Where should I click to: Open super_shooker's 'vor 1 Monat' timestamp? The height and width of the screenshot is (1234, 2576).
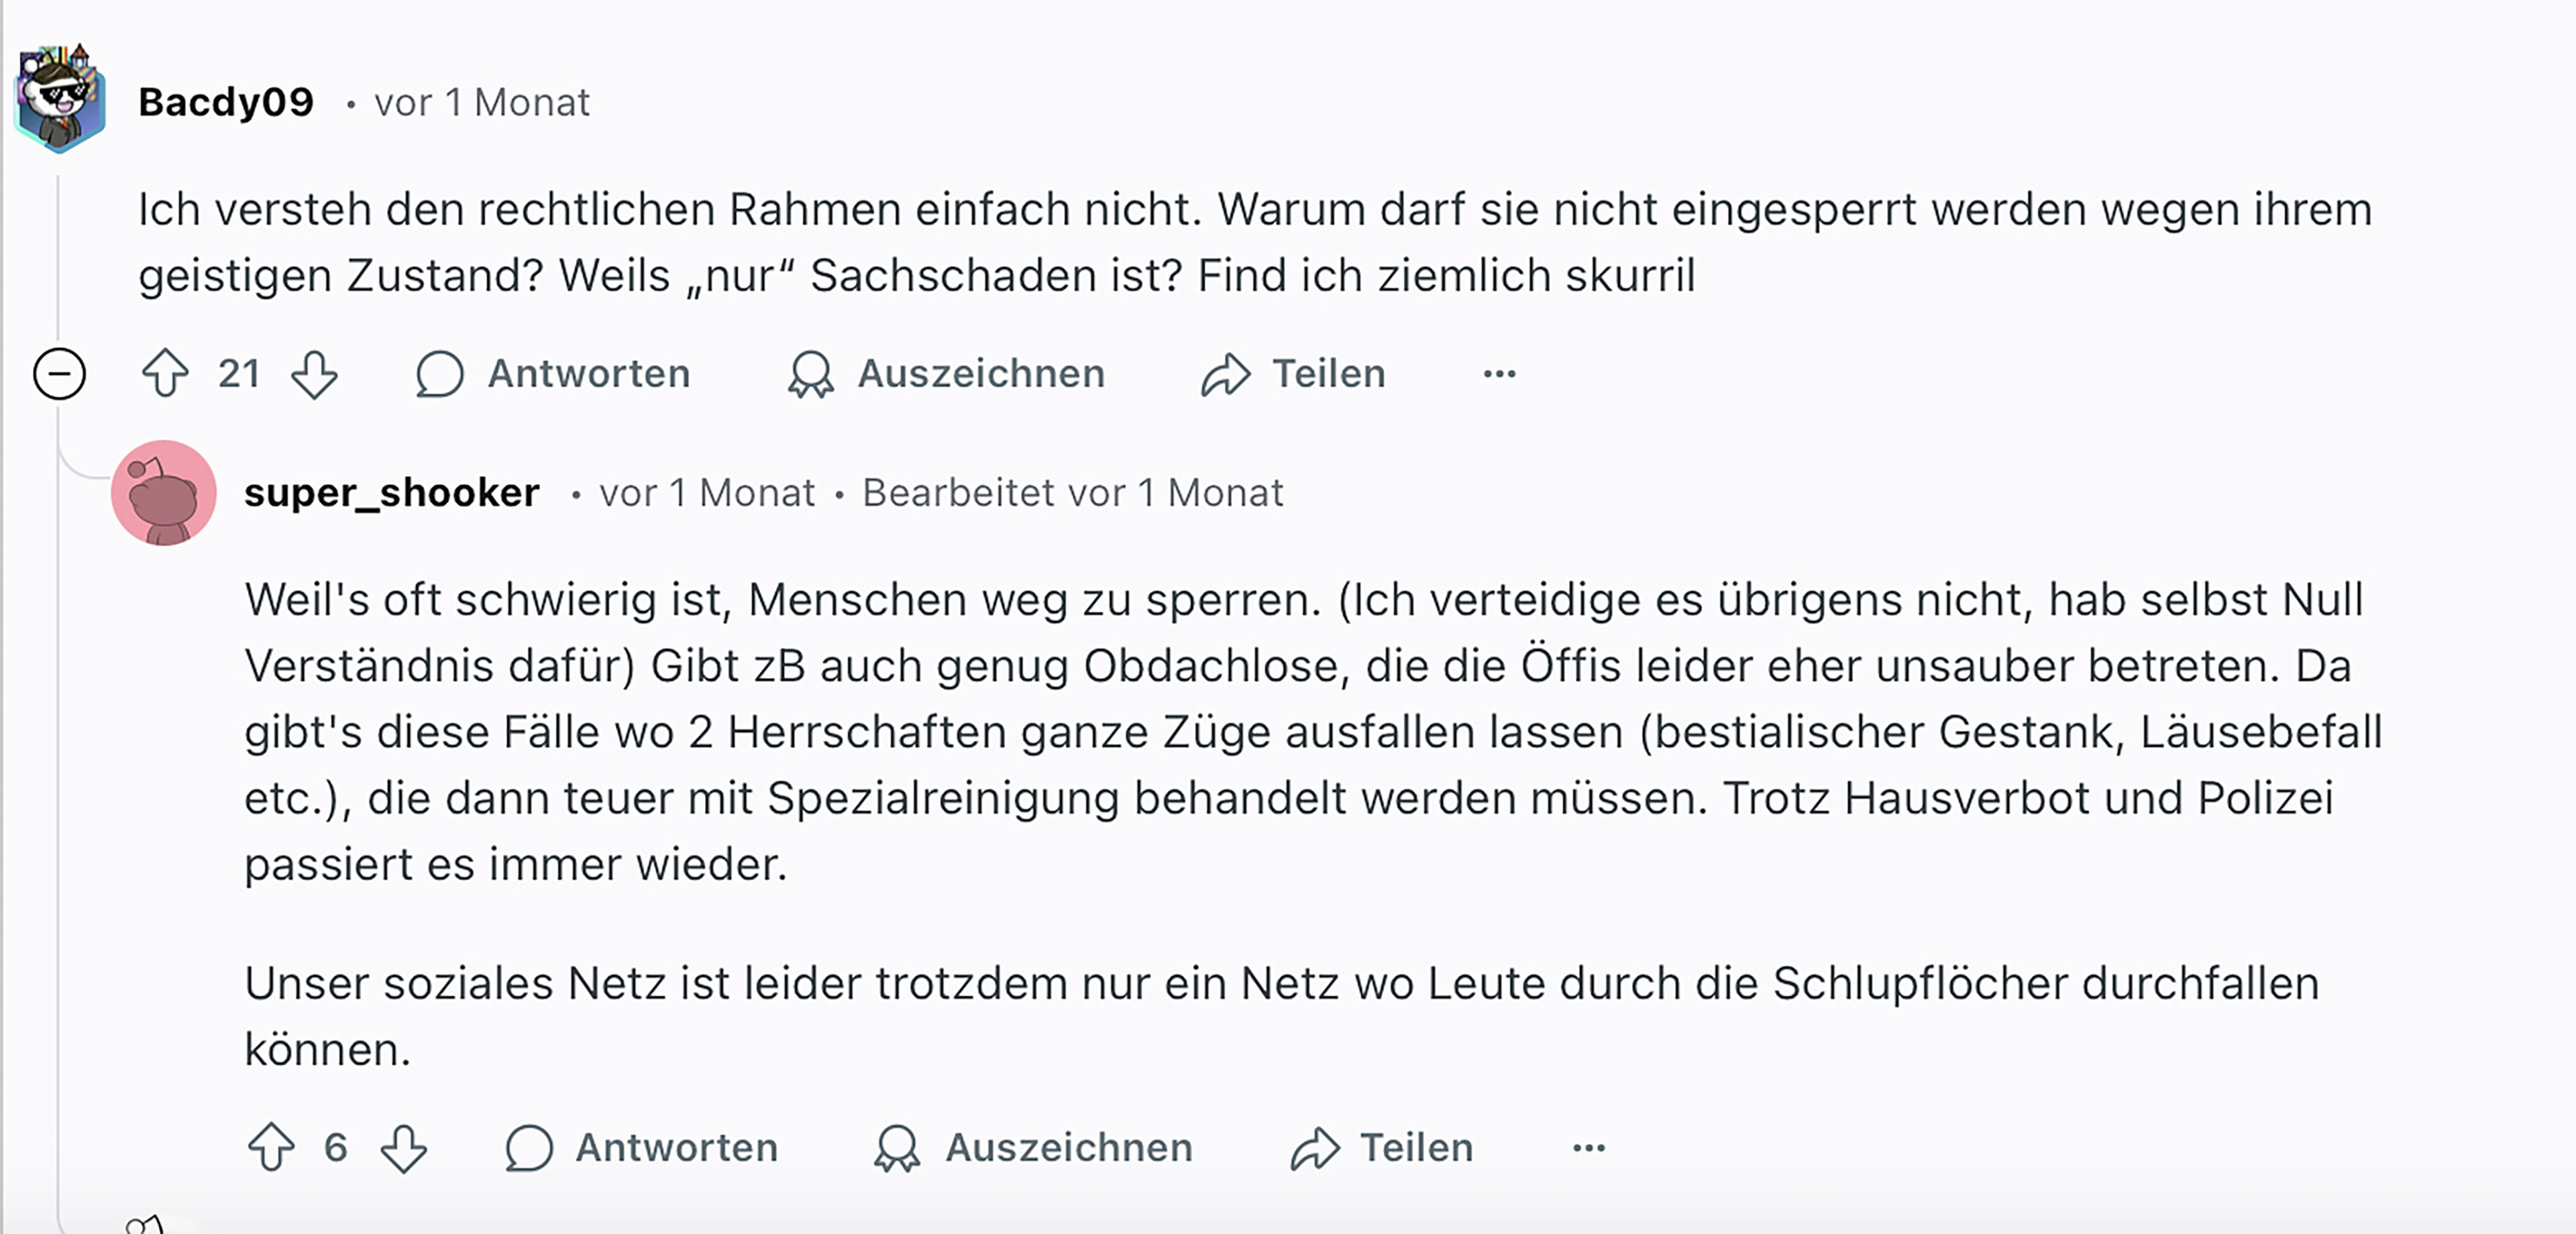707,493
